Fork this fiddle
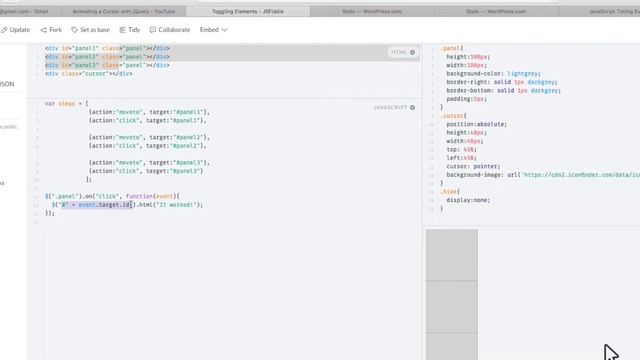 51,30
